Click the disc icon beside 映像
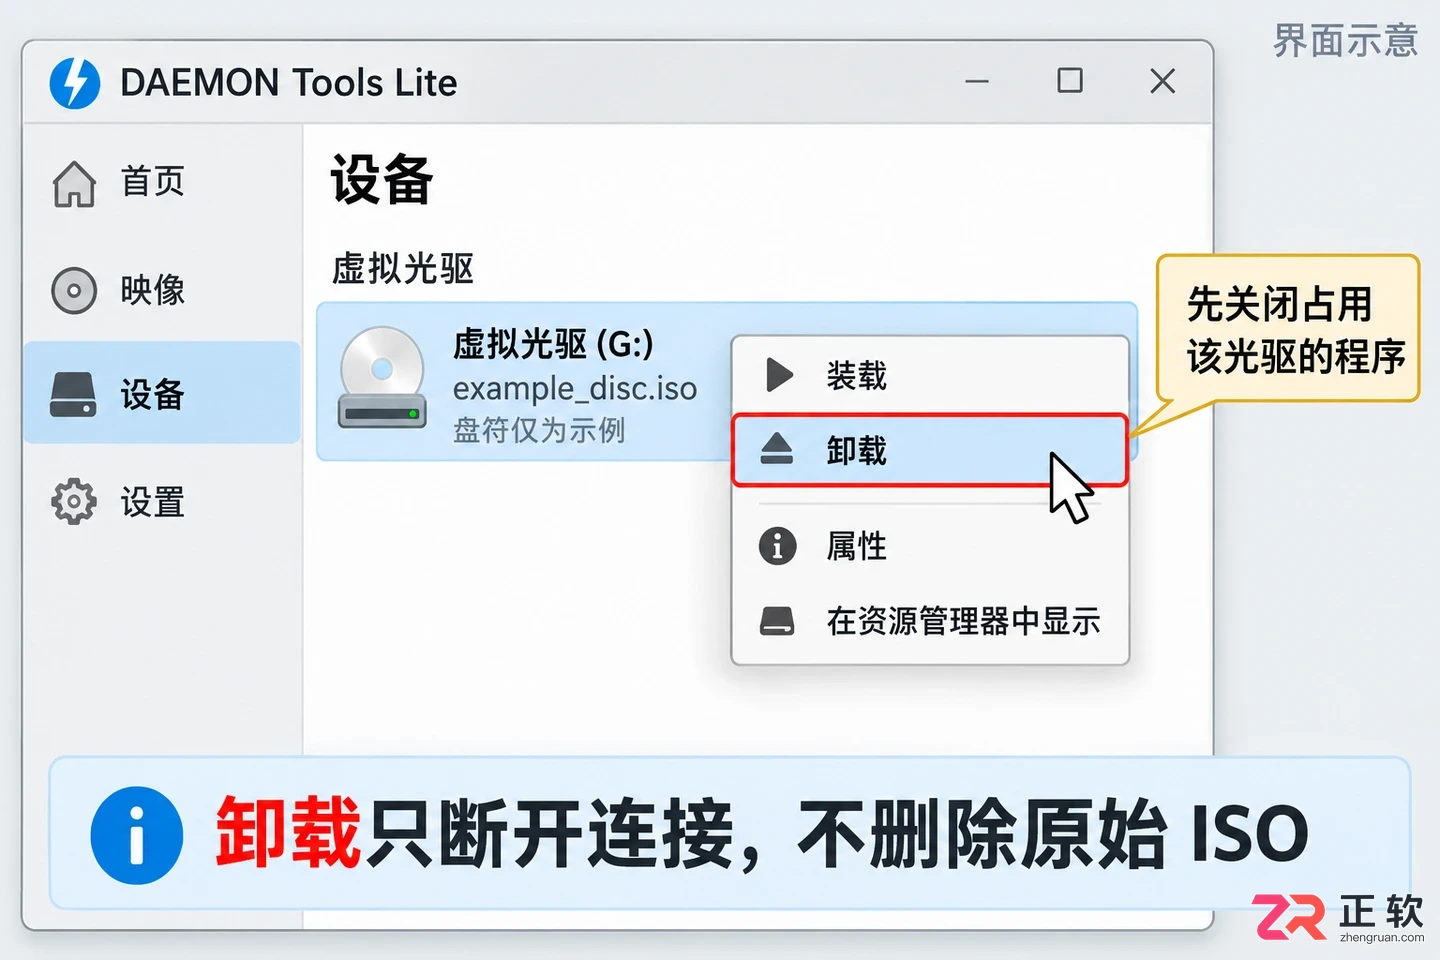This screenshot has height=960, width=1440. pyautogui.click(x=74, y=291)
